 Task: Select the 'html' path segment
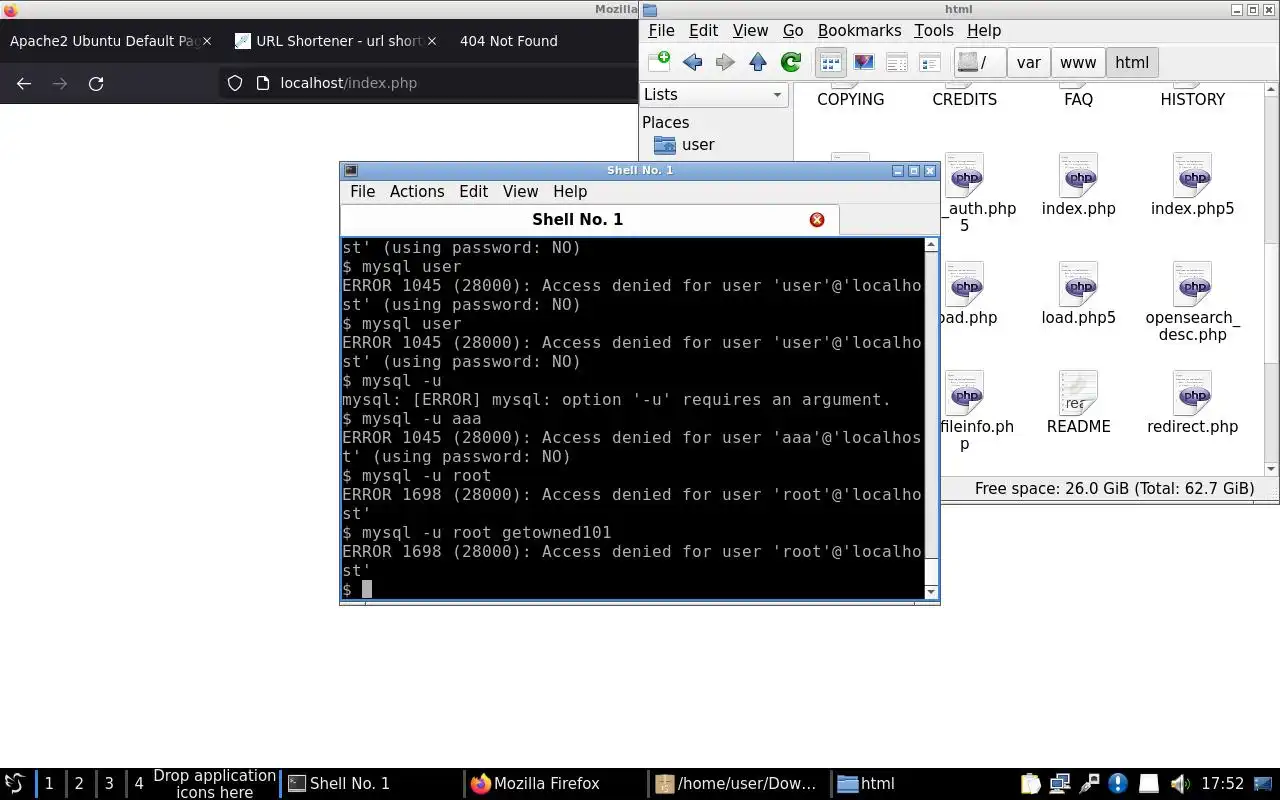pyautogui.click(x=1131, y=62)
